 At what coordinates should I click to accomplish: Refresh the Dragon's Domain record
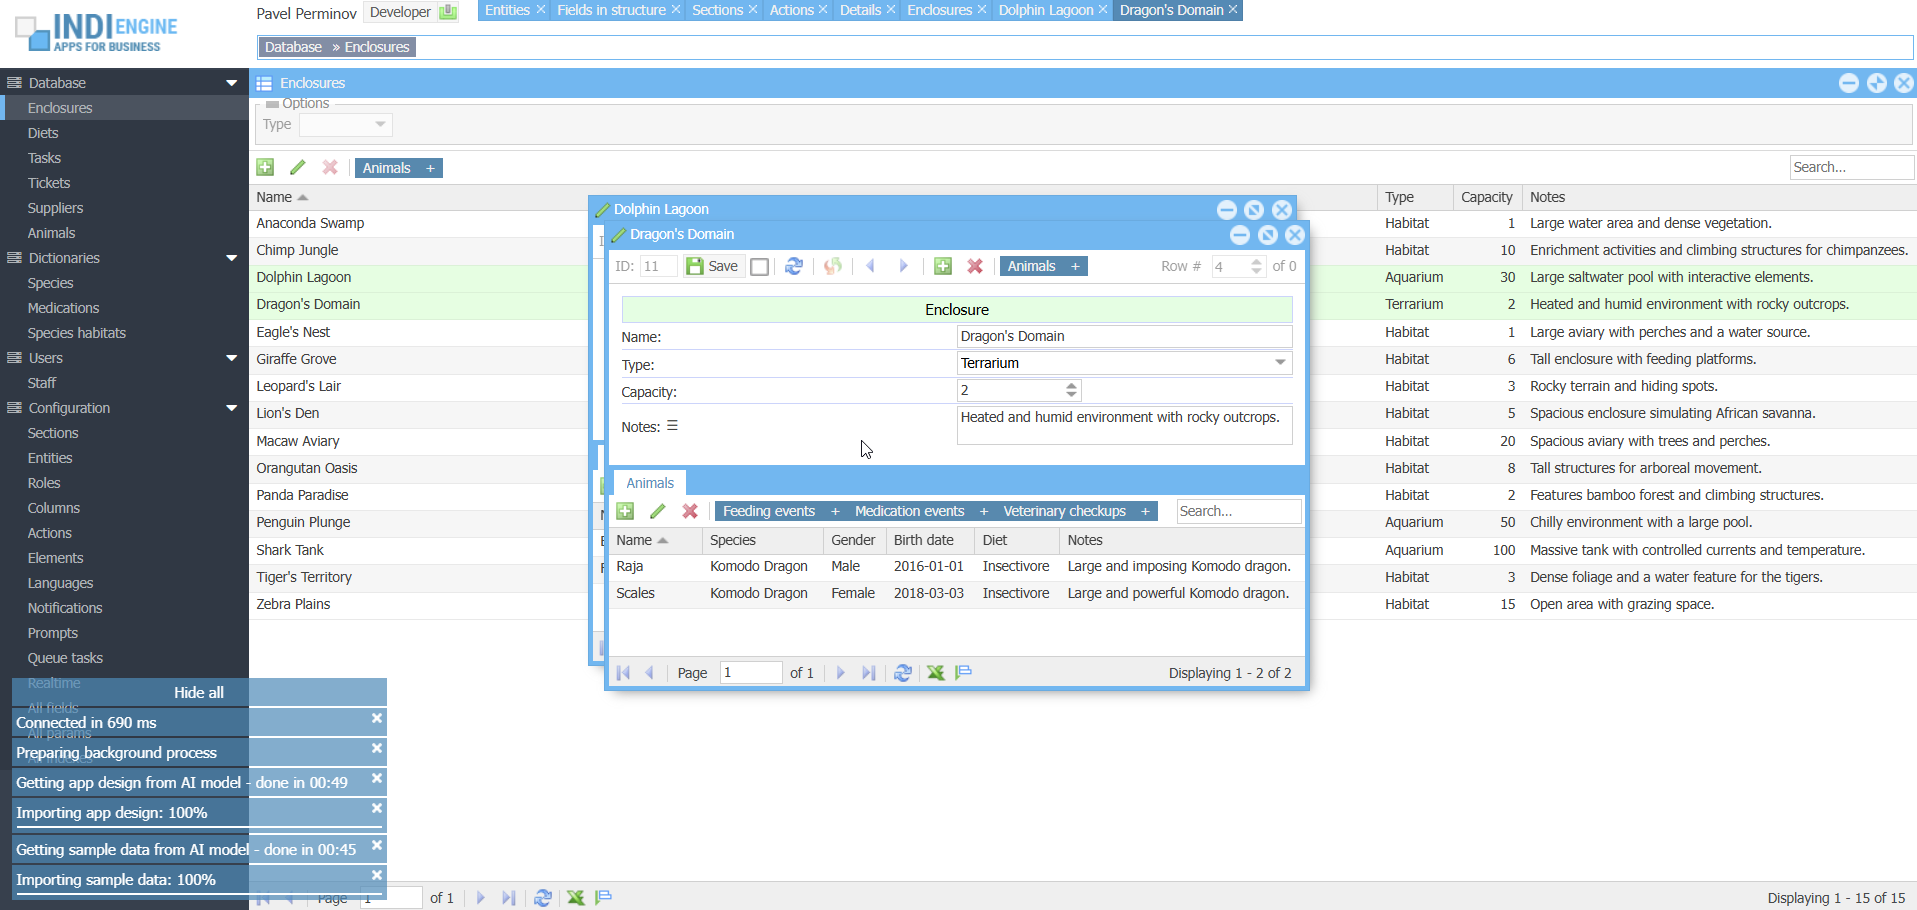pos(794,266)
